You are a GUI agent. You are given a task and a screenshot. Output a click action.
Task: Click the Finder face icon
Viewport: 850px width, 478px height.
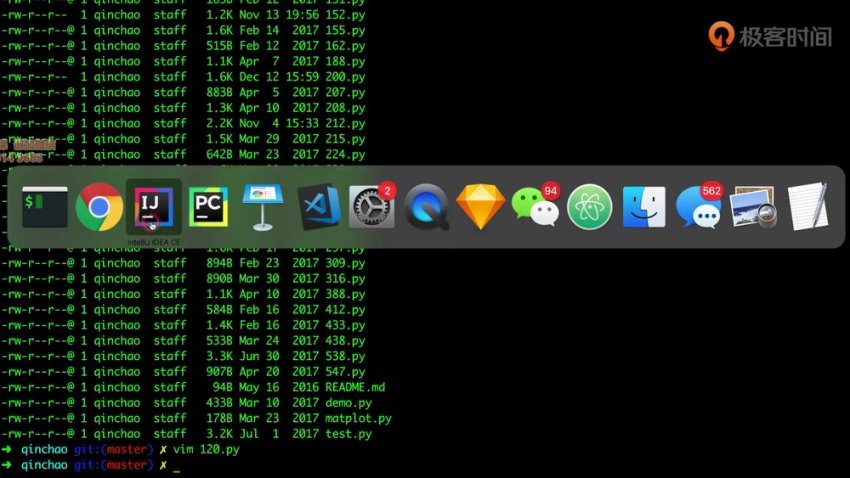[x=644, y=207]
